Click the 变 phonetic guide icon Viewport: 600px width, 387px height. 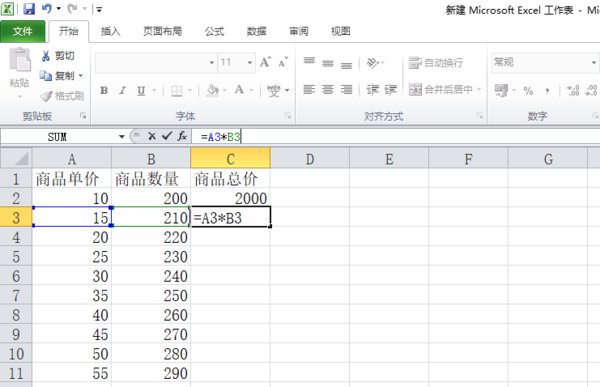pyautogui.click(x=273, y=91)
